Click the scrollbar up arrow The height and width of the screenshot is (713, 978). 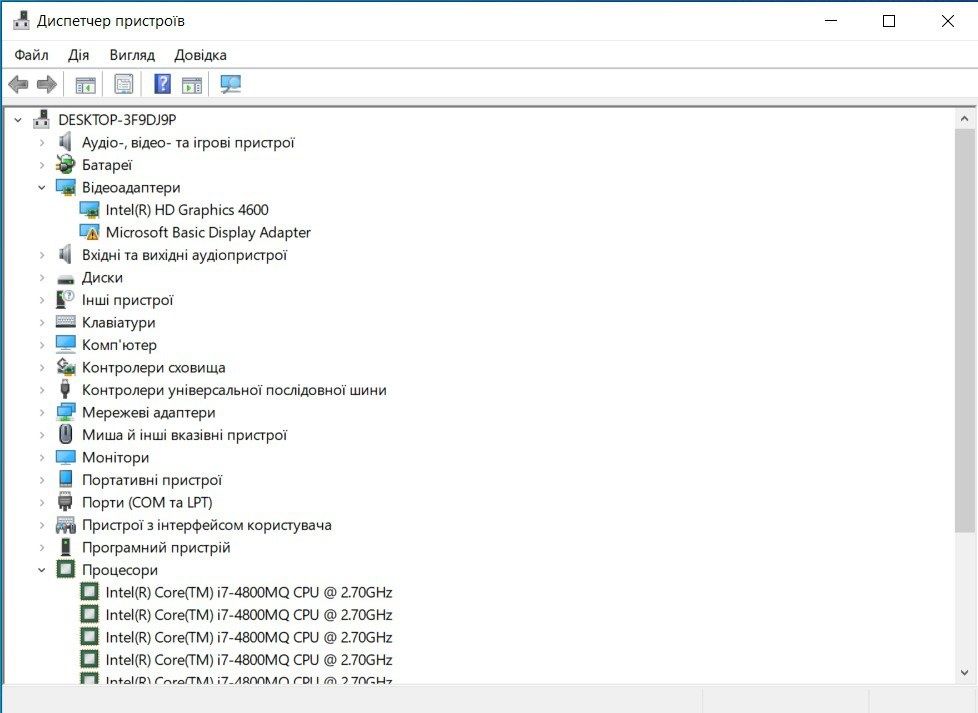coord(964,119)
